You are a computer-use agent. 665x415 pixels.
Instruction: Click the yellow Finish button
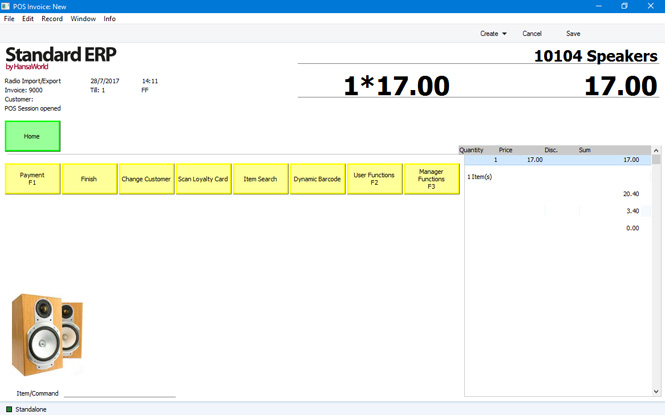click(89, 179)
